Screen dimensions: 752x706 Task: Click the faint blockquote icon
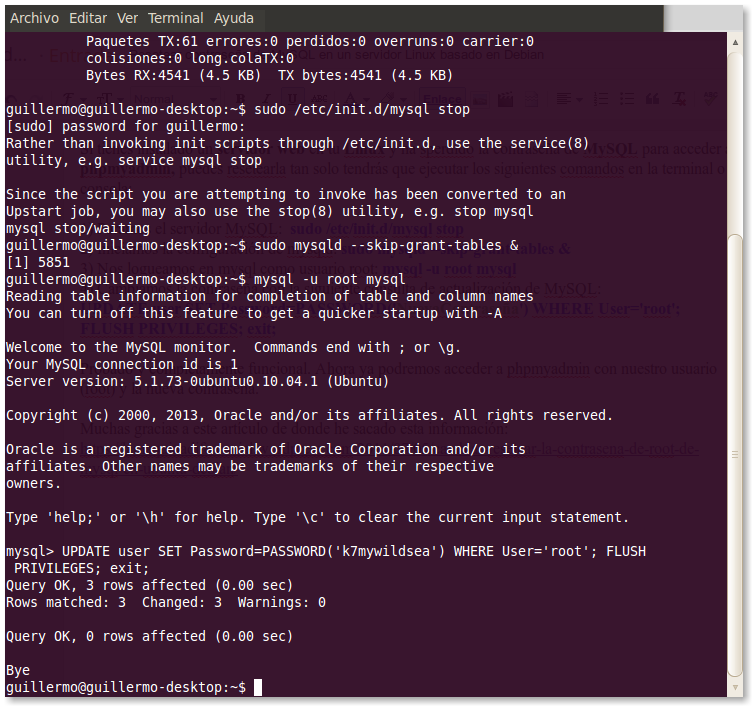(x=652, y=99)
